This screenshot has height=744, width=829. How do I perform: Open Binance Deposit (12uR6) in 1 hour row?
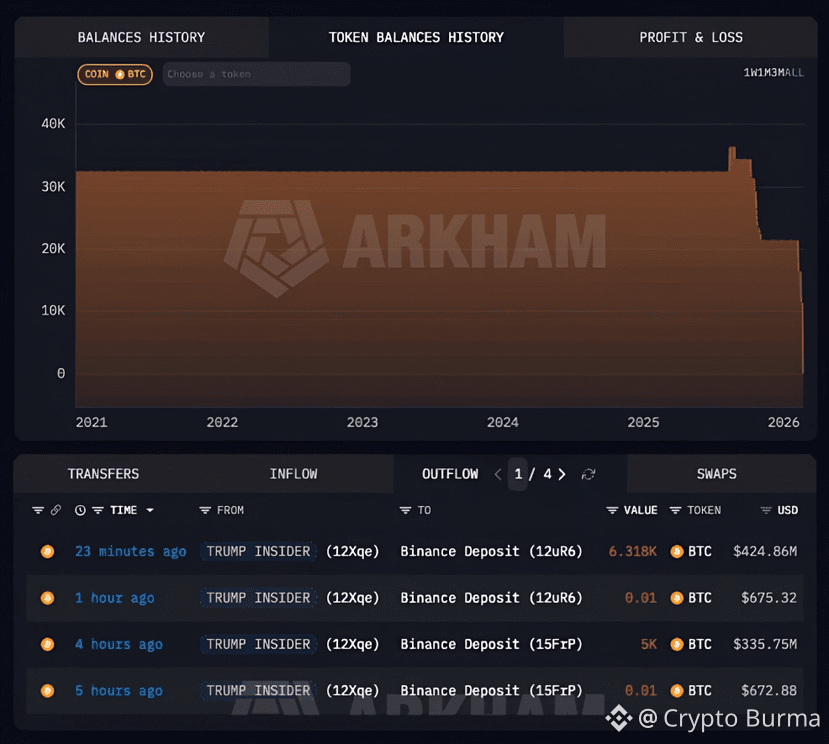(491, 598)
